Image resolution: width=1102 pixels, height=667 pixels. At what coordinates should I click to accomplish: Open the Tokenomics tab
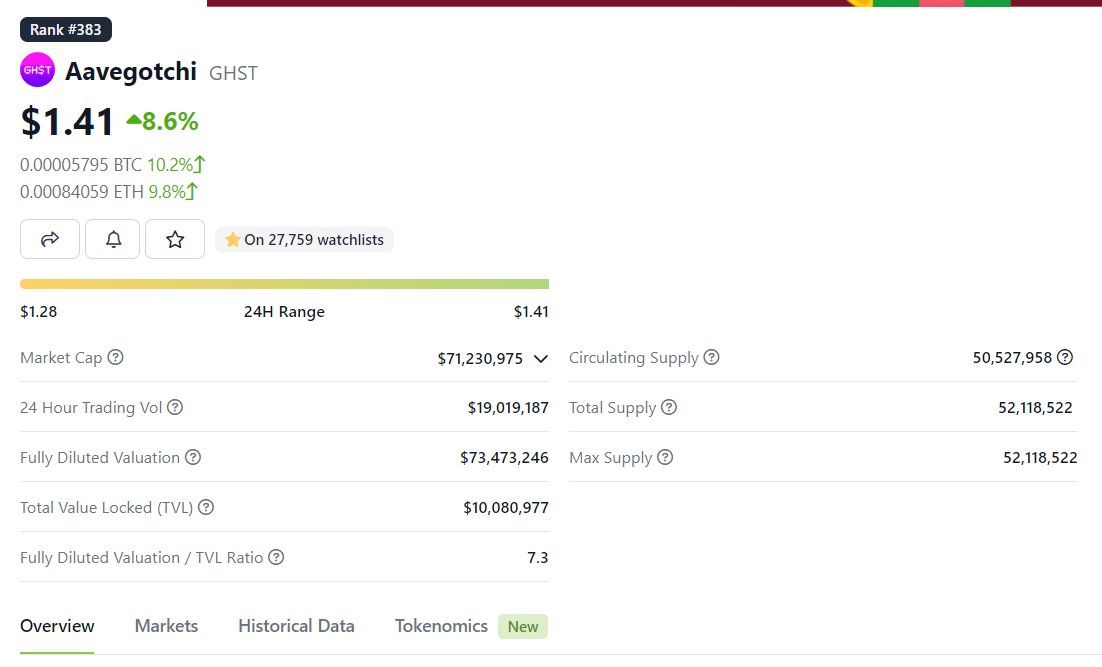click(x=441, y=626)
